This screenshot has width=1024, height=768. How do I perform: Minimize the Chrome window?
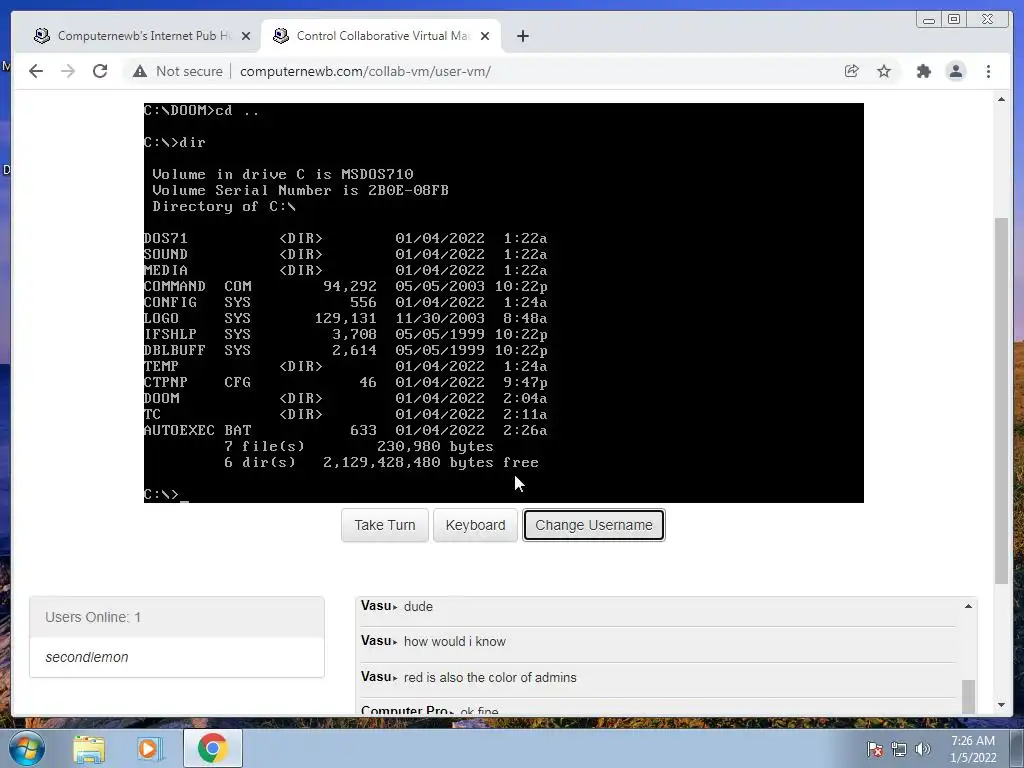point(929,20)
